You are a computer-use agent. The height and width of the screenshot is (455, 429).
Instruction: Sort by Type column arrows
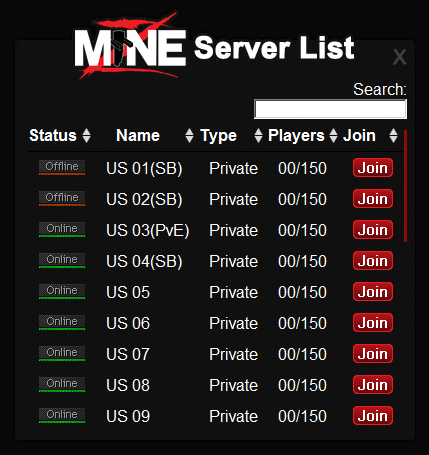pyautogui.click(x=258, y=136)
